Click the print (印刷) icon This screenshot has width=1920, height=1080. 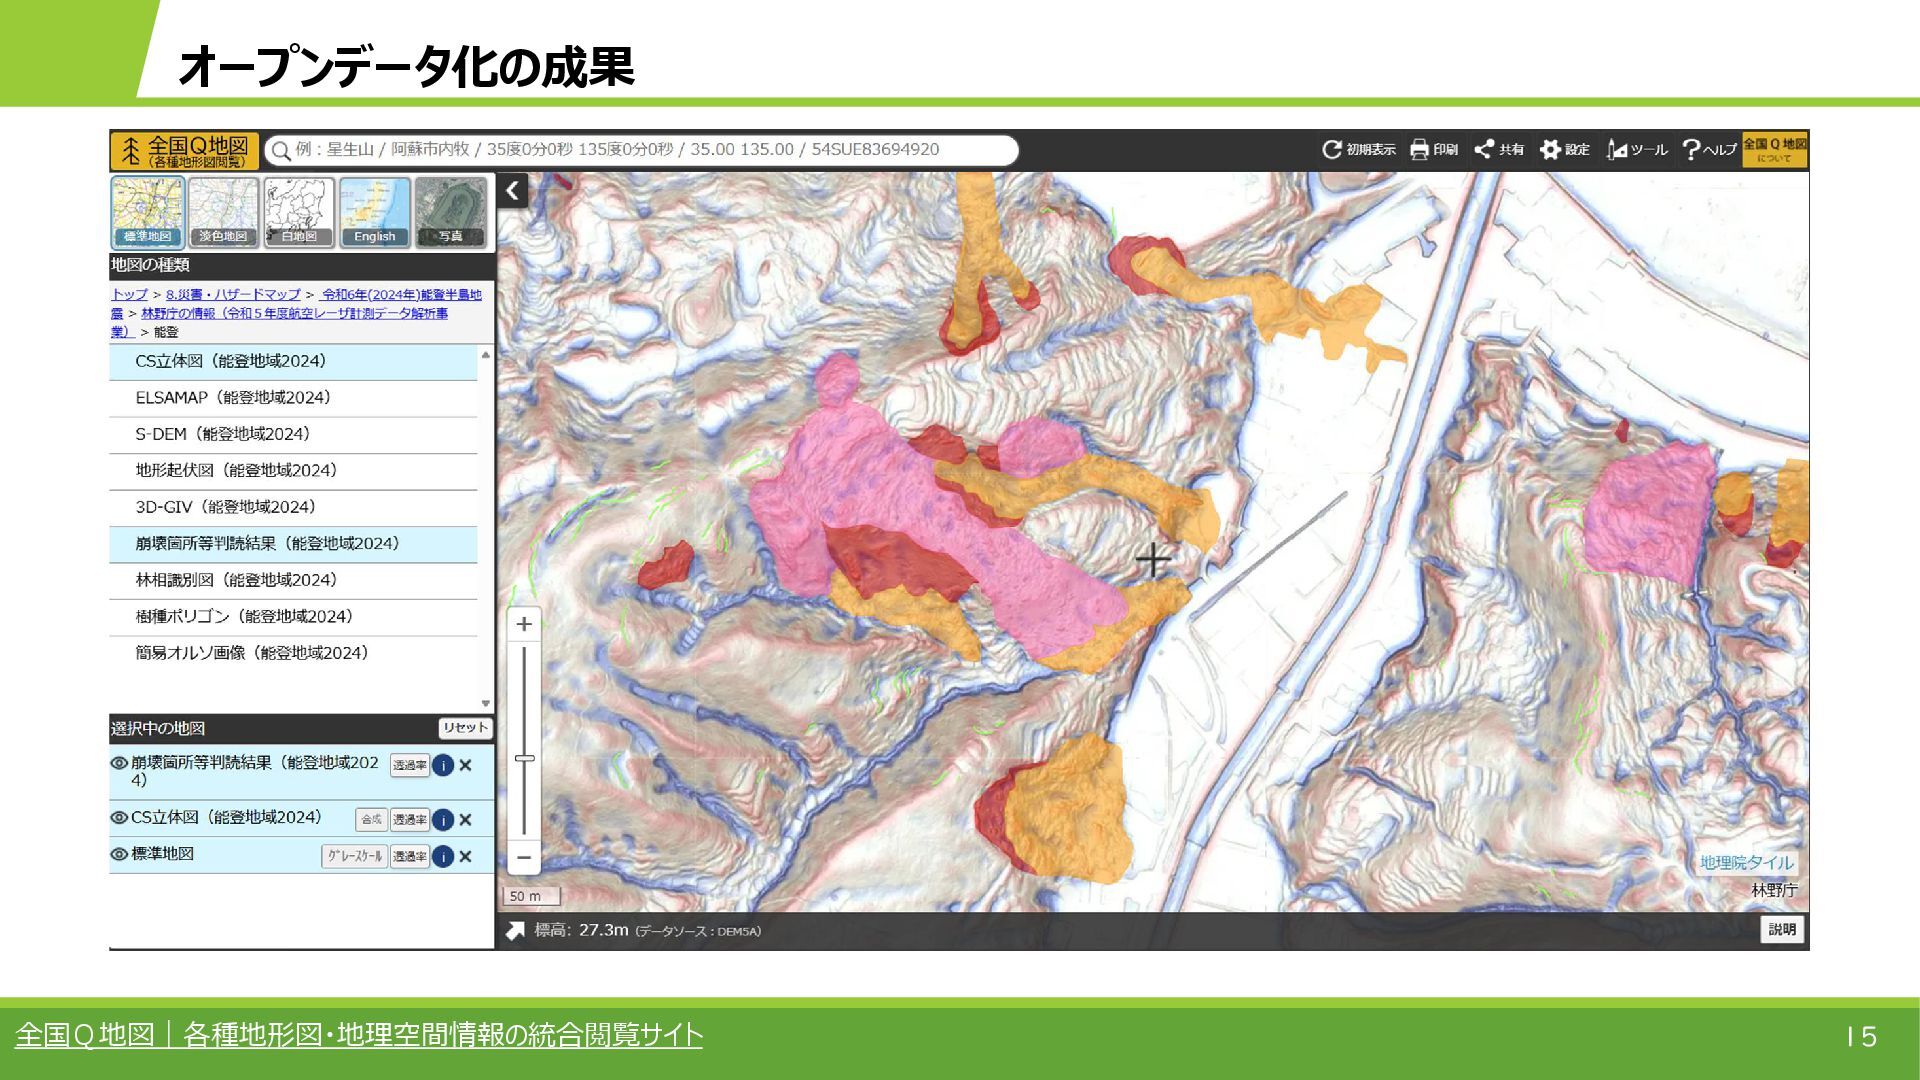[1419, 150]
